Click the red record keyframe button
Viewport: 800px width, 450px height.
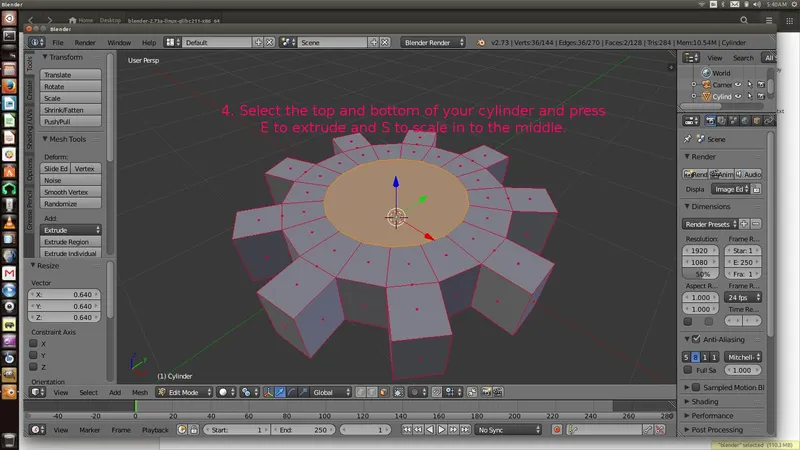click(557, 429)
